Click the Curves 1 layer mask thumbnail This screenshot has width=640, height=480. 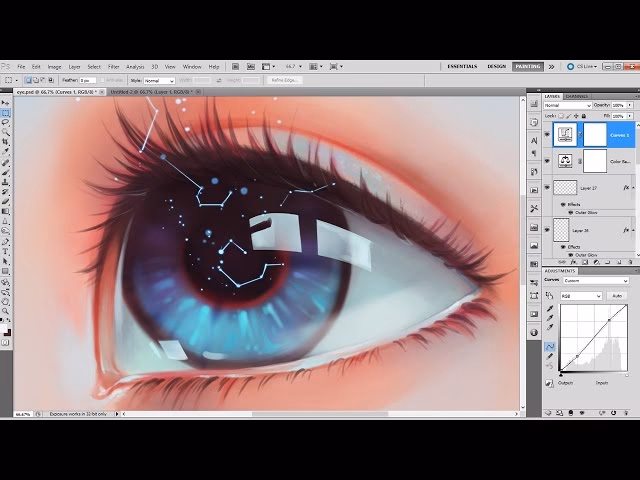[595, 135]
